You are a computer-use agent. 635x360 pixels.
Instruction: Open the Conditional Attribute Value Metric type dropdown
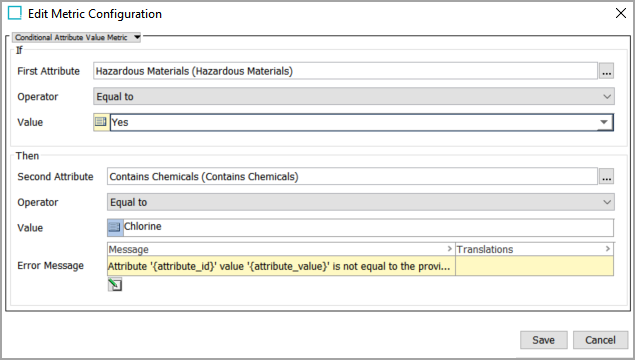point(77,37)
